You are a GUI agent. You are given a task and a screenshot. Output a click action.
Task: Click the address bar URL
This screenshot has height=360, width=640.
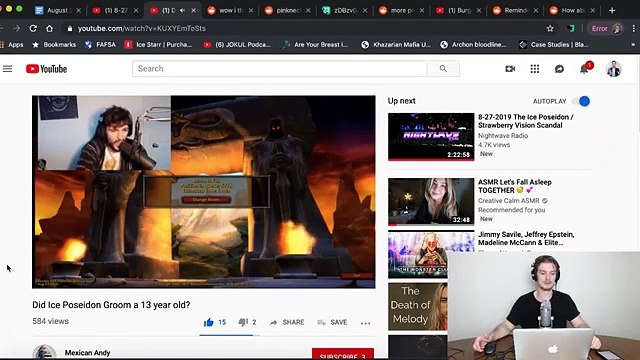142,28
